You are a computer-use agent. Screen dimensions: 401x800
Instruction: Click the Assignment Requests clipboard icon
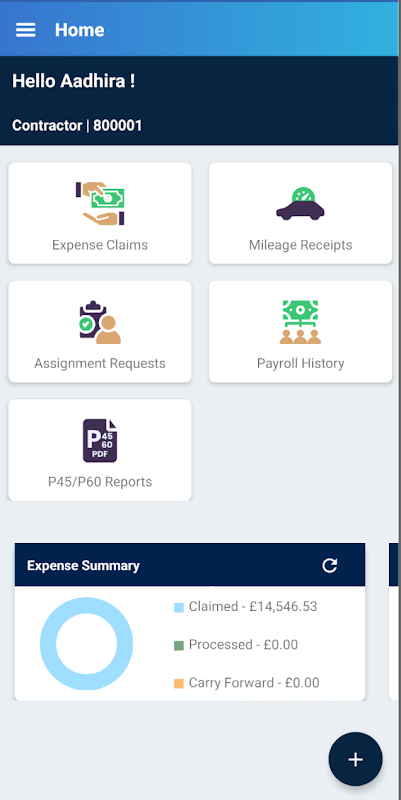click(100, 322)
